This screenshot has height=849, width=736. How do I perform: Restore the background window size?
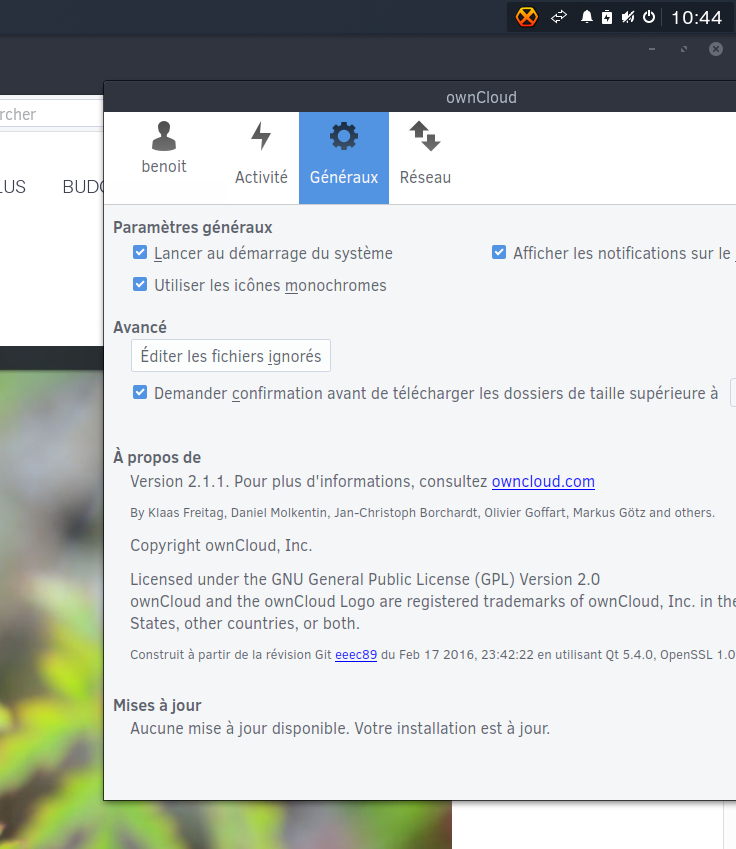pos(684,49)
